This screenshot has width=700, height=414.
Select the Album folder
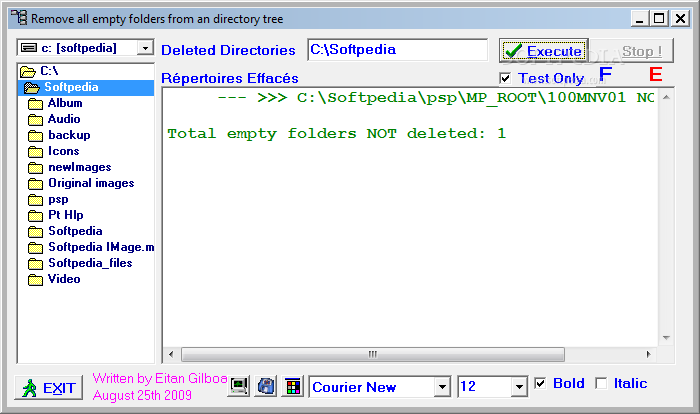pos(55,103)
